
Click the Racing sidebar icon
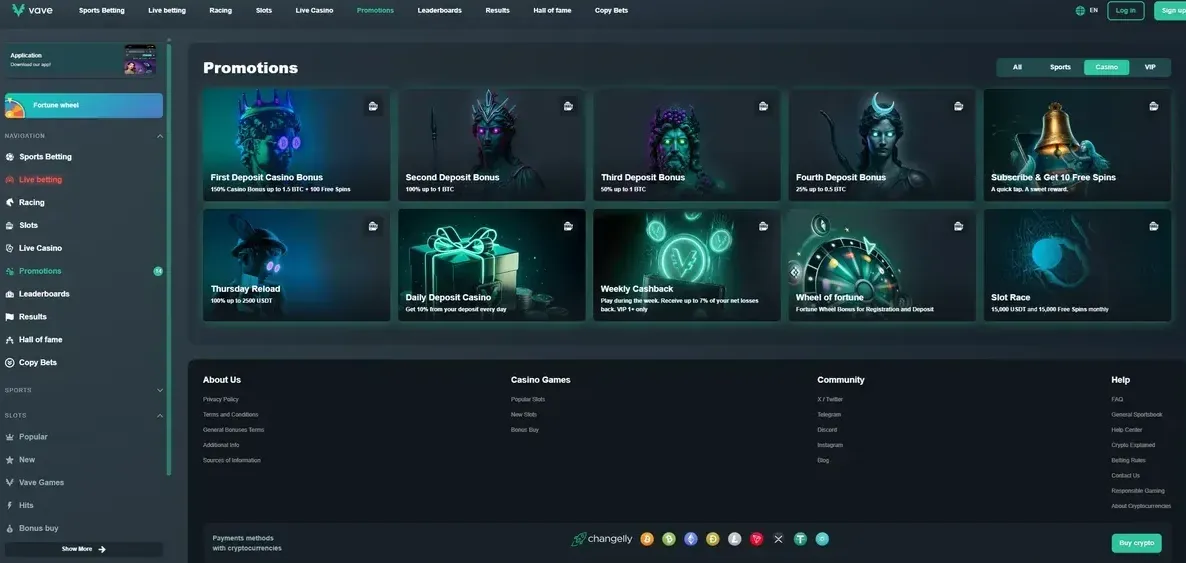pos(10,203)
